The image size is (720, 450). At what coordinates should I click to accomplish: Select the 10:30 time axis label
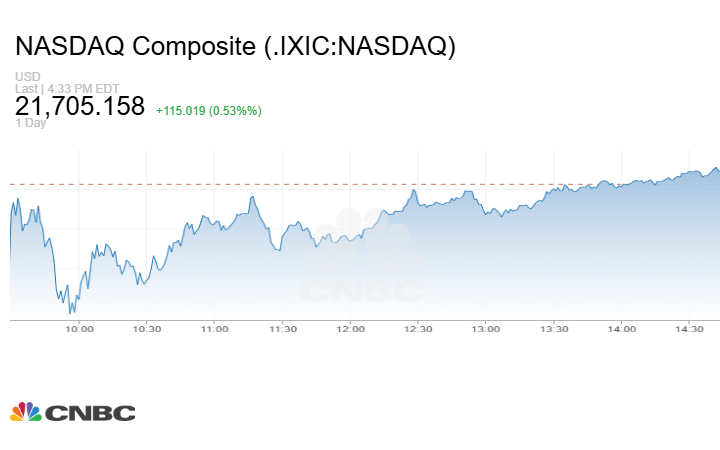(x=147, y=329)
